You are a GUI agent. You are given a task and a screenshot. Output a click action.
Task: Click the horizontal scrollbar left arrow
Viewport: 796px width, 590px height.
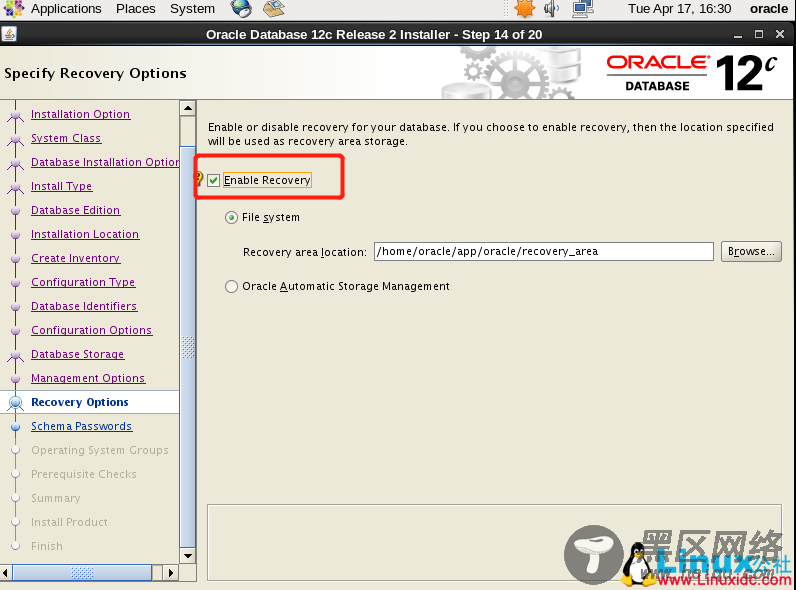pos(6,573)
